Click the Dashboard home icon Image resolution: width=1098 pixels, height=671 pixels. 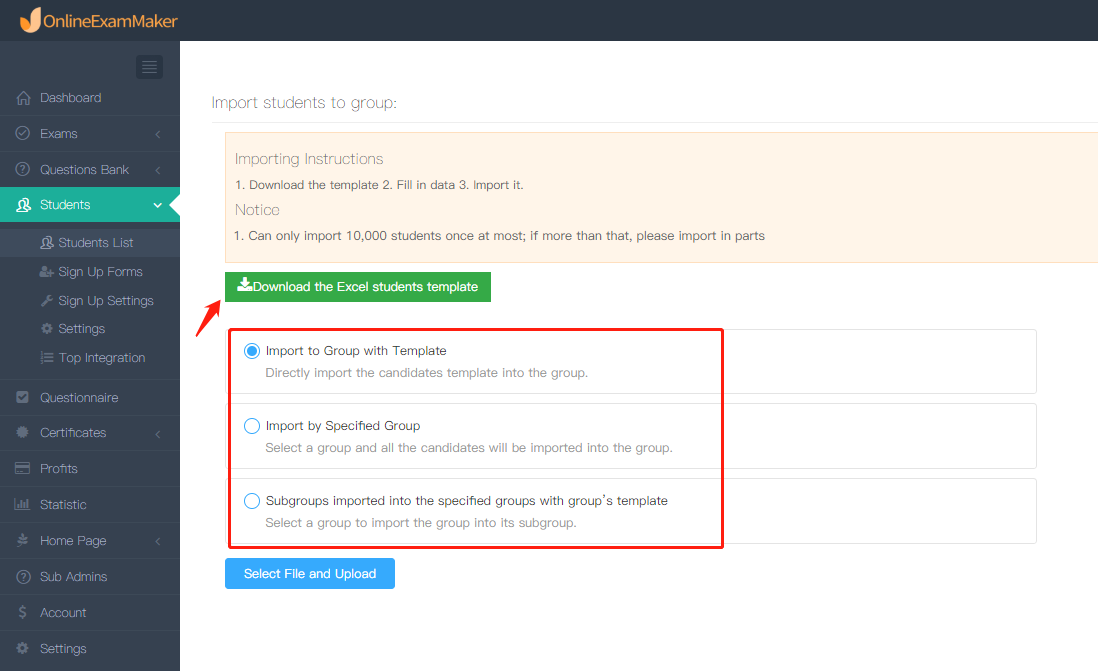[x=23, y=98]
